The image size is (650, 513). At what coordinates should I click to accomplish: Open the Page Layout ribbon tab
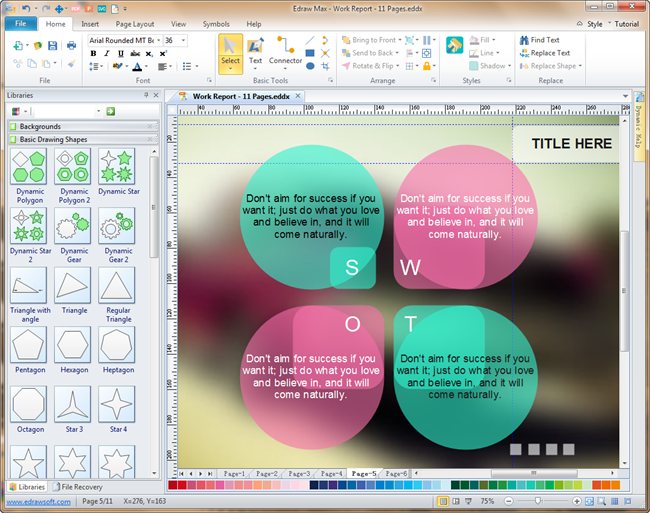pos(135,23)
